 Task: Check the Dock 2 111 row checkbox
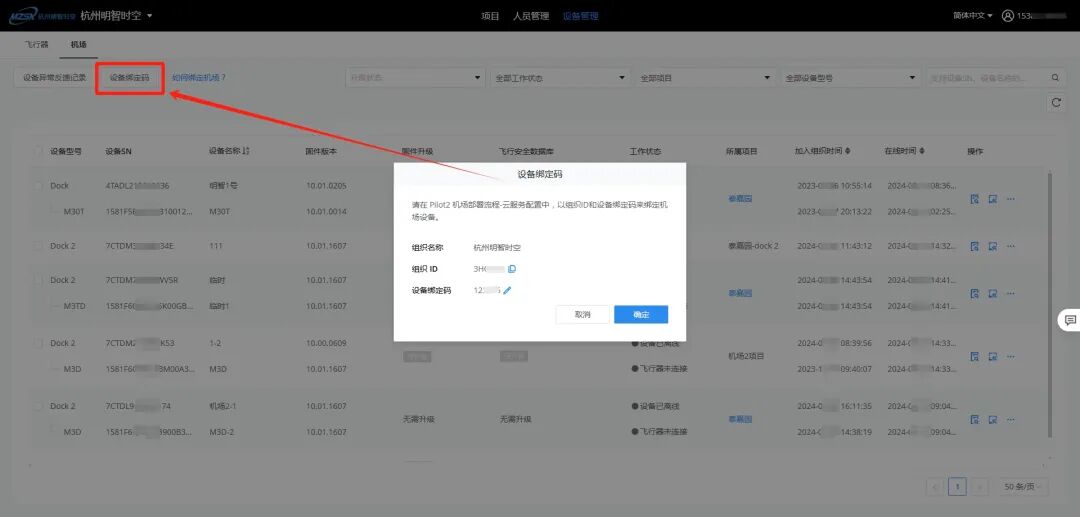38,246
